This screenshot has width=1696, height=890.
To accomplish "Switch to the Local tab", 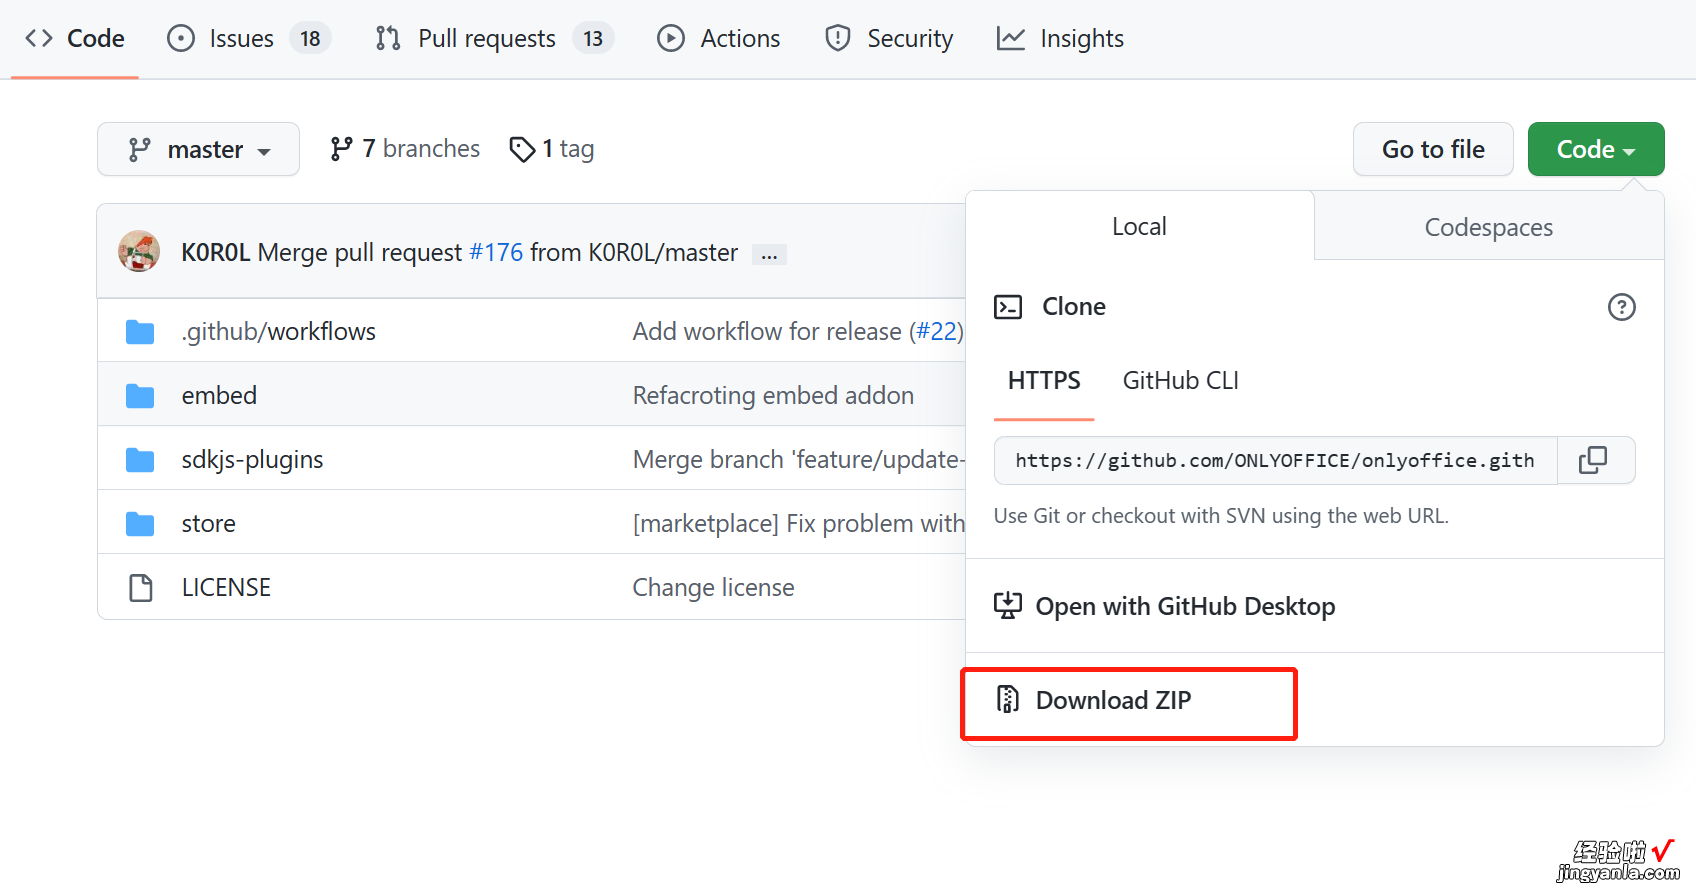I will point(1139,226).
